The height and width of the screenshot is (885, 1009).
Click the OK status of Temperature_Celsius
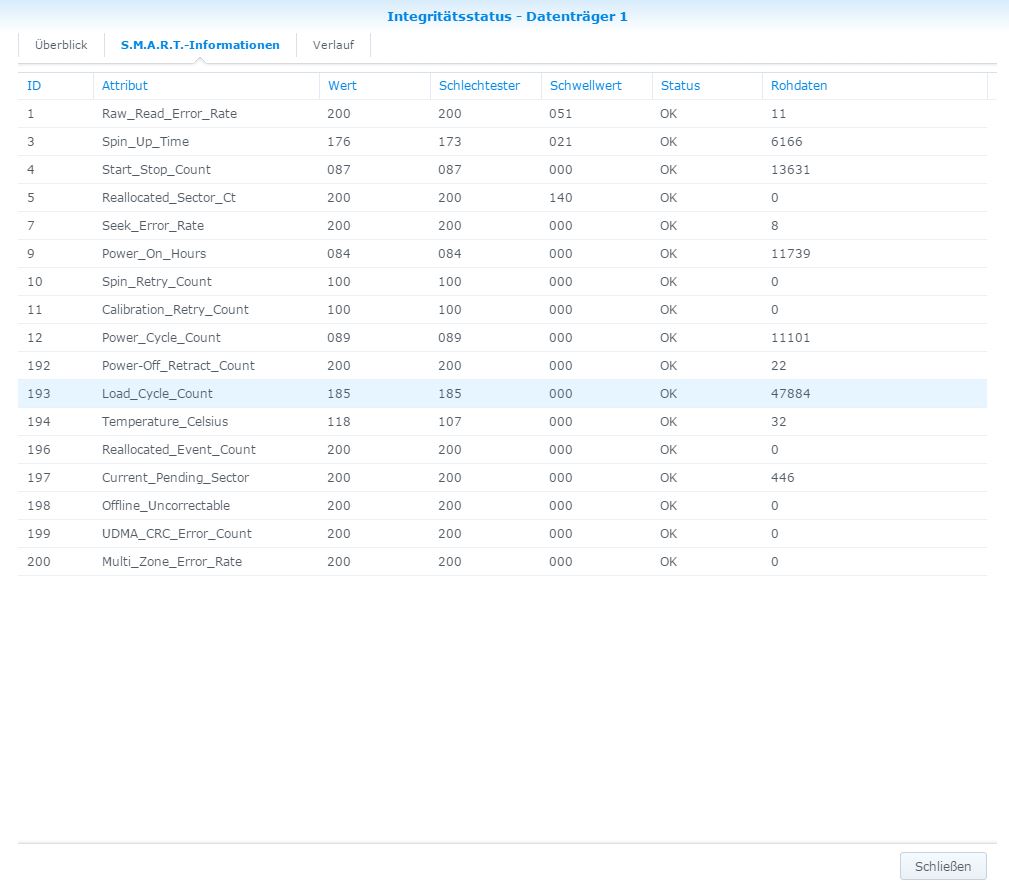click(x=669, y=422)
